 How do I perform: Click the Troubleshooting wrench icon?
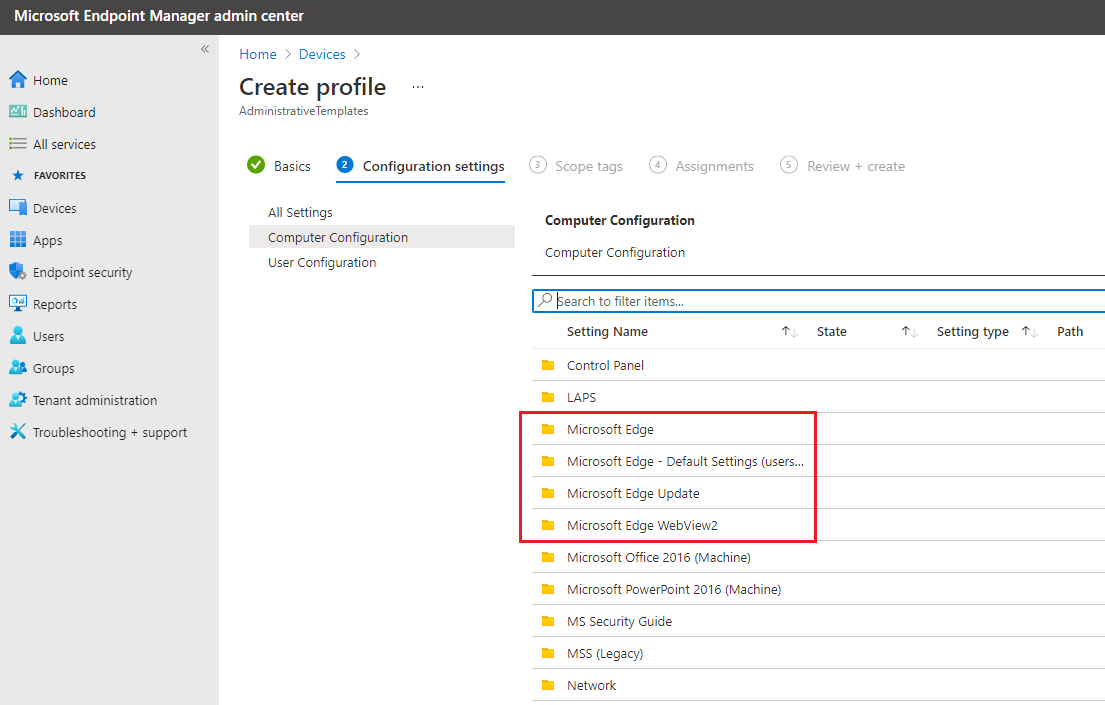pyautogui.click(x=18, y=431)
